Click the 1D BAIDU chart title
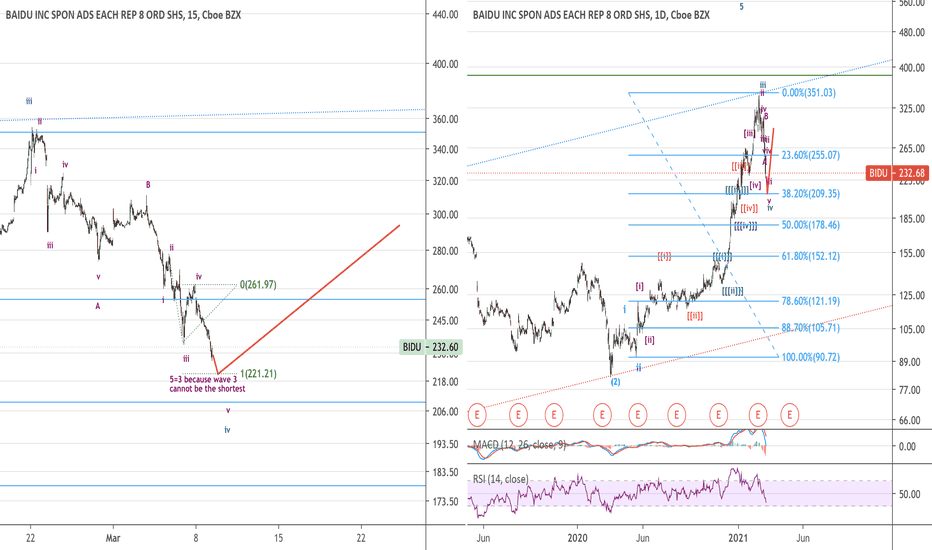 [591, 15]
